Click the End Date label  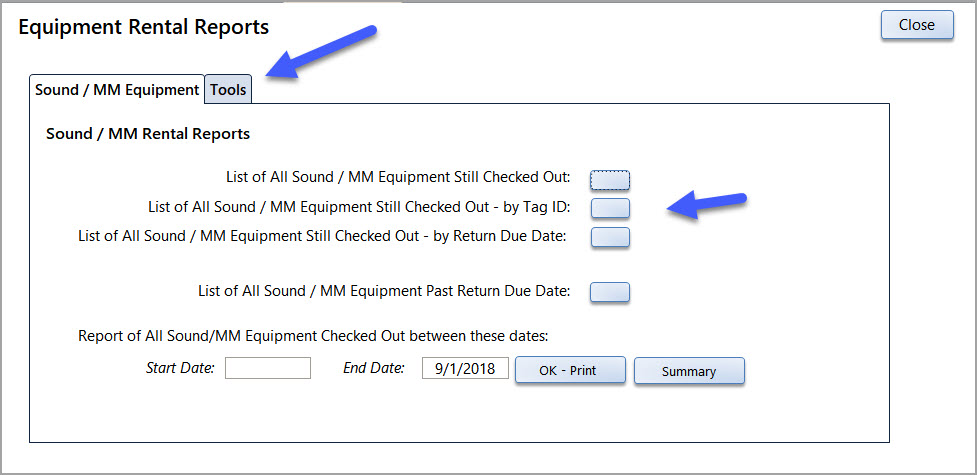click(374, 368)
